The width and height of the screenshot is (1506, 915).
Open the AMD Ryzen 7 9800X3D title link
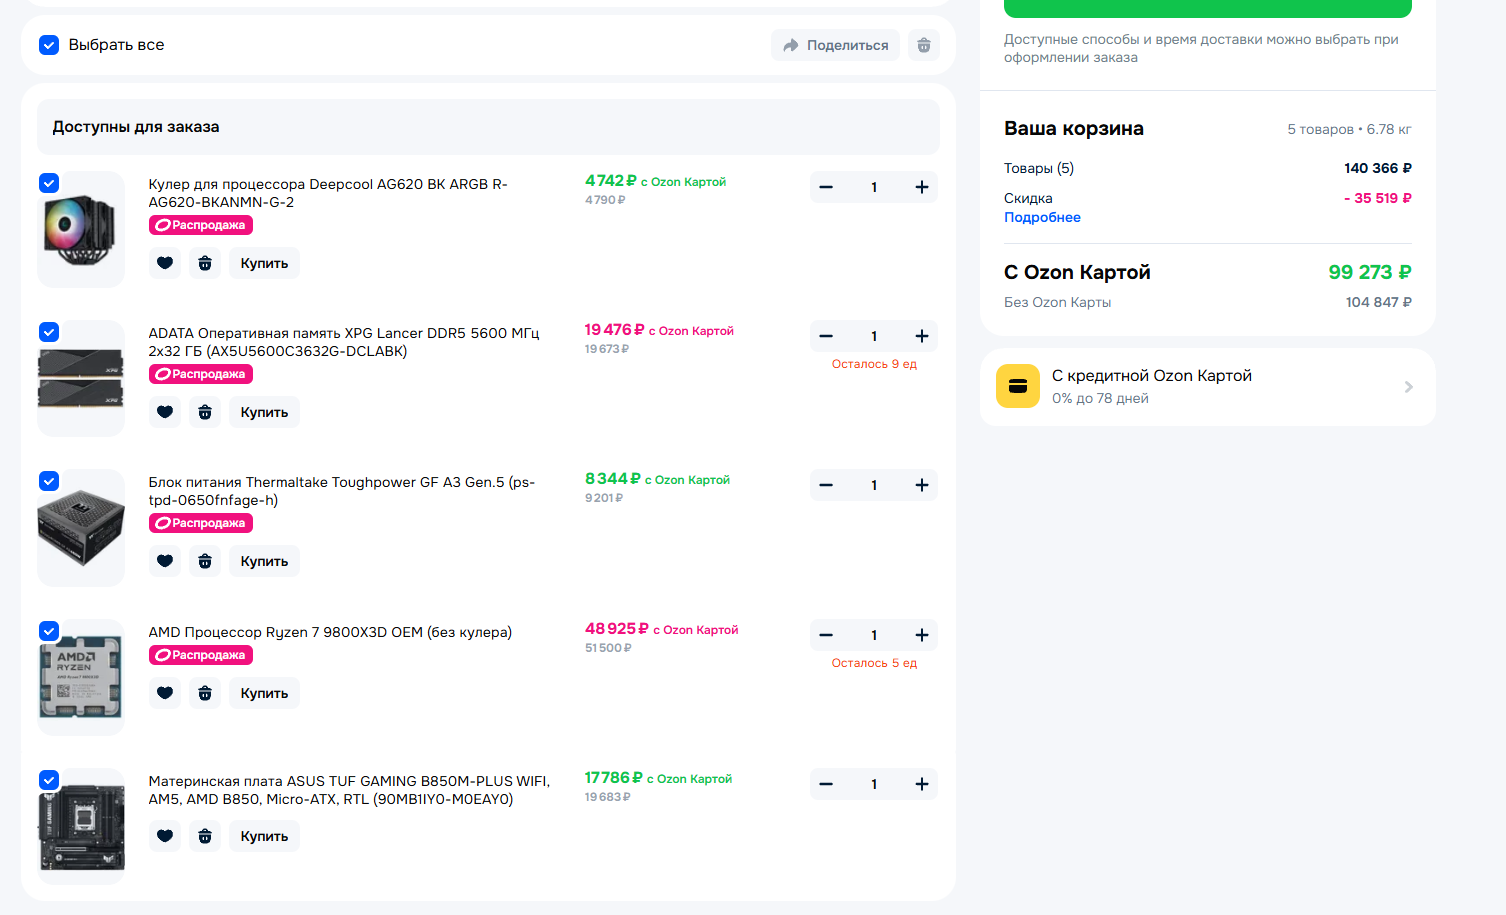coord(330,632)
